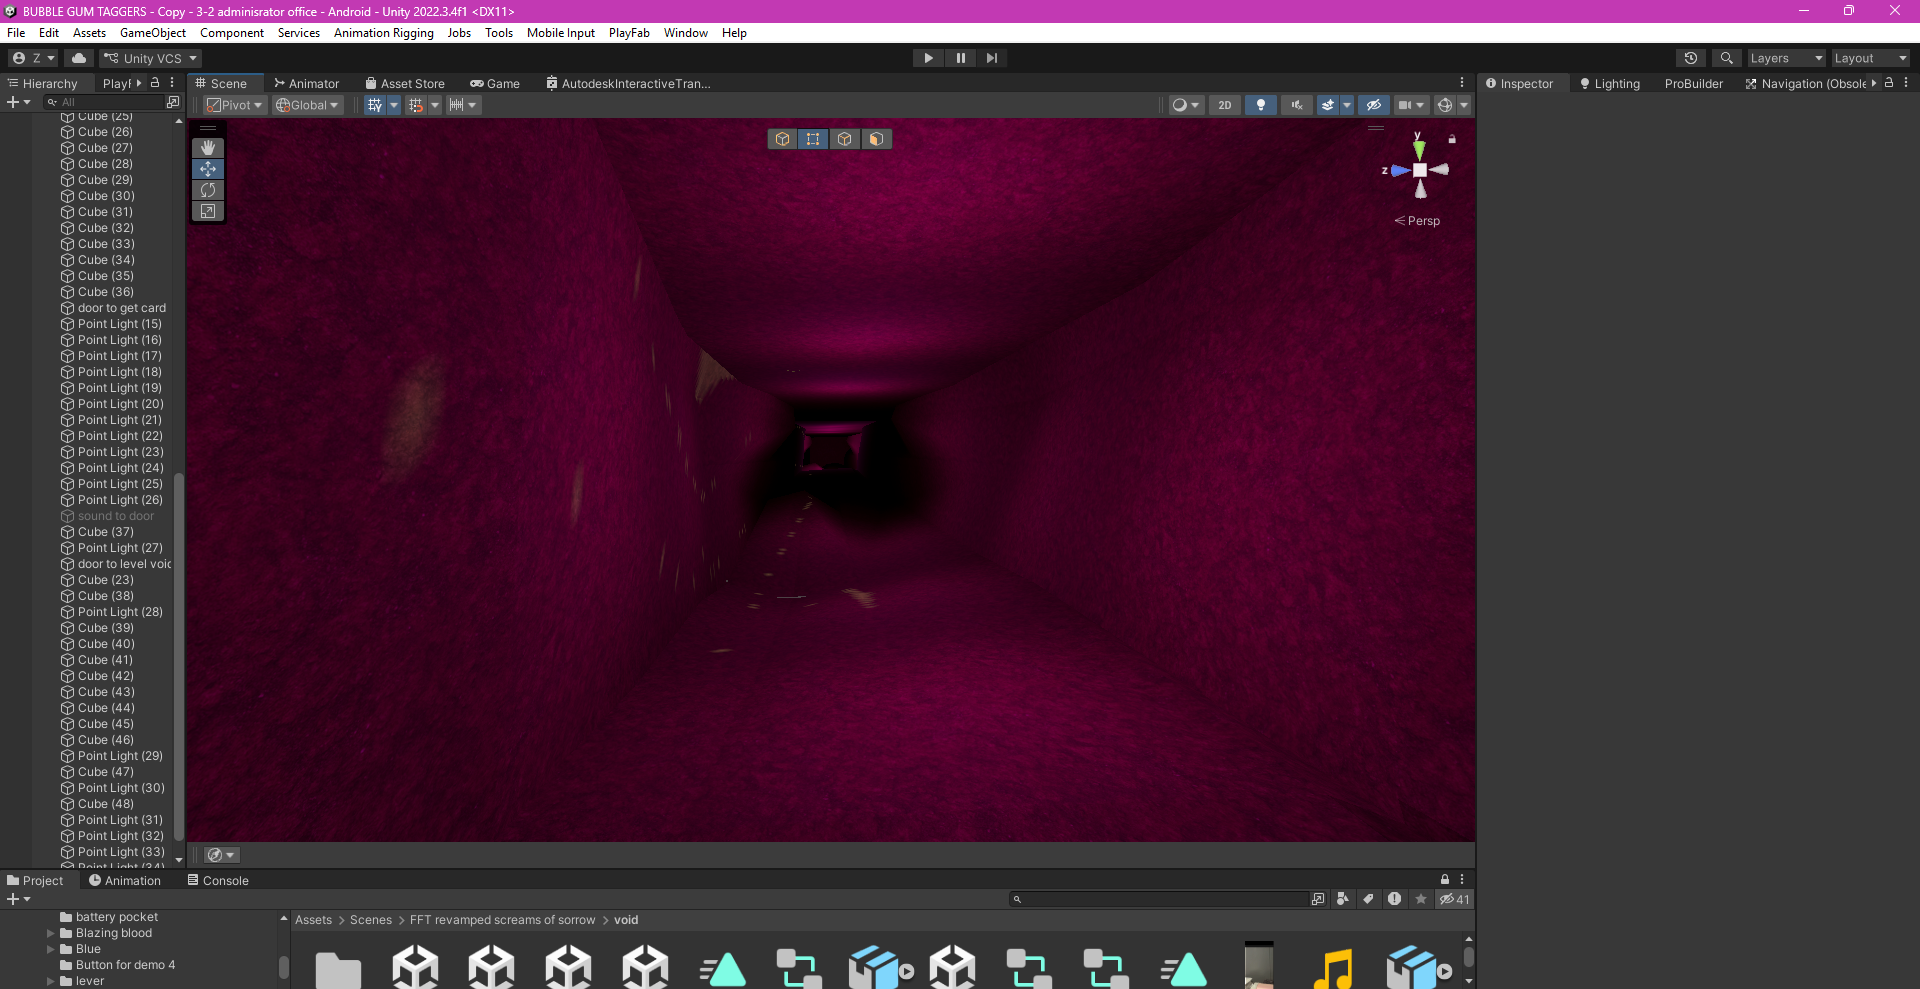
Task: Open the global Search magnifier icon
Action: pyautogui.click(x=1726, y=58)
